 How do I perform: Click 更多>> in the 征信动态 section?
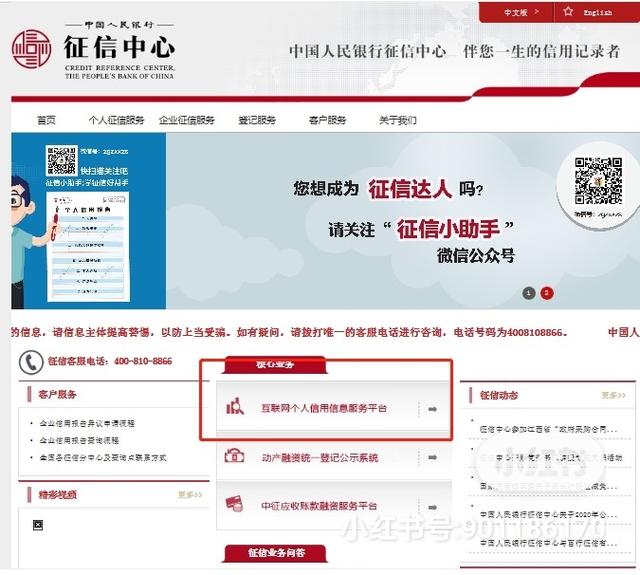tap(613, 395)
